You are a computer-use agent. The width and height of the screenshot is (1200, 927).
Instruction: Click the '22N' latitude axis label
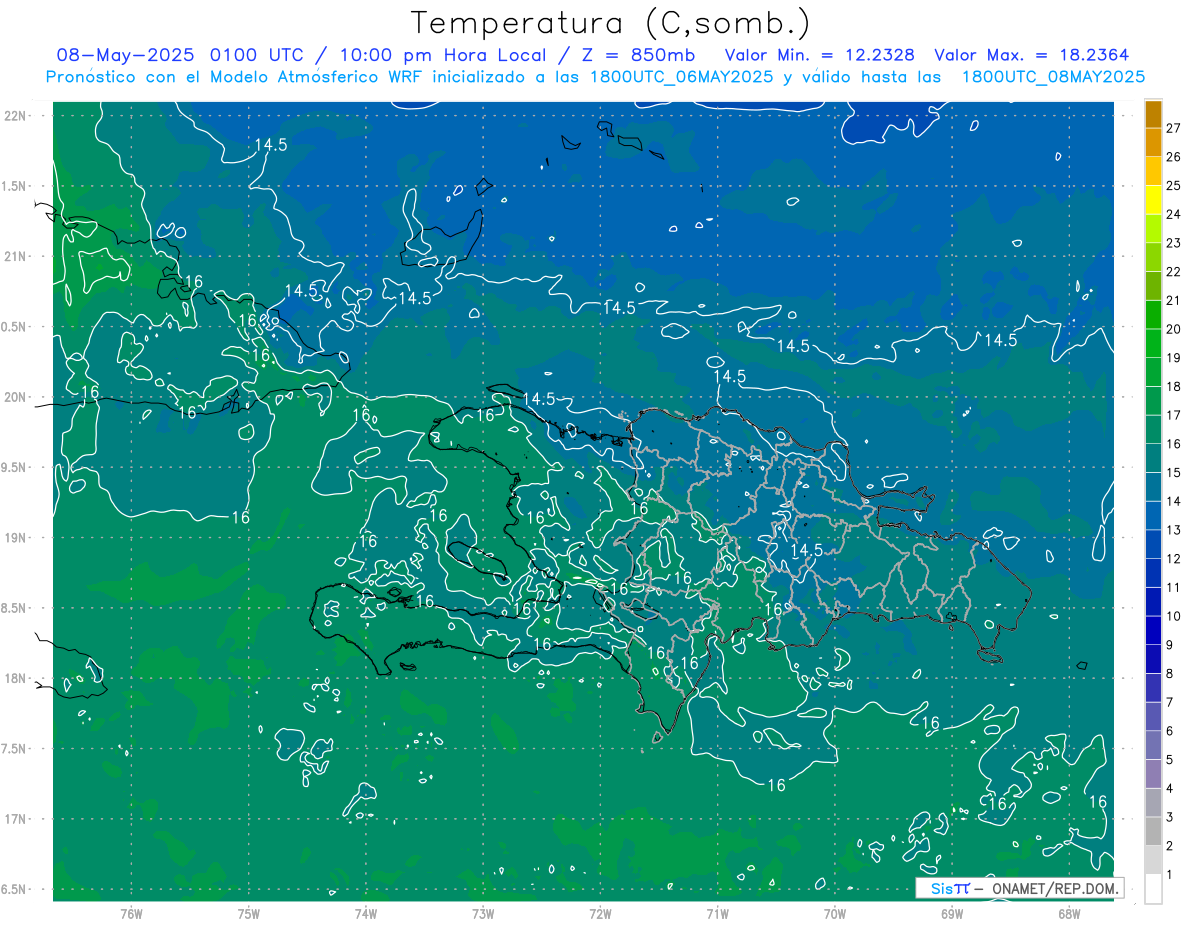click(x=16, y=116)
